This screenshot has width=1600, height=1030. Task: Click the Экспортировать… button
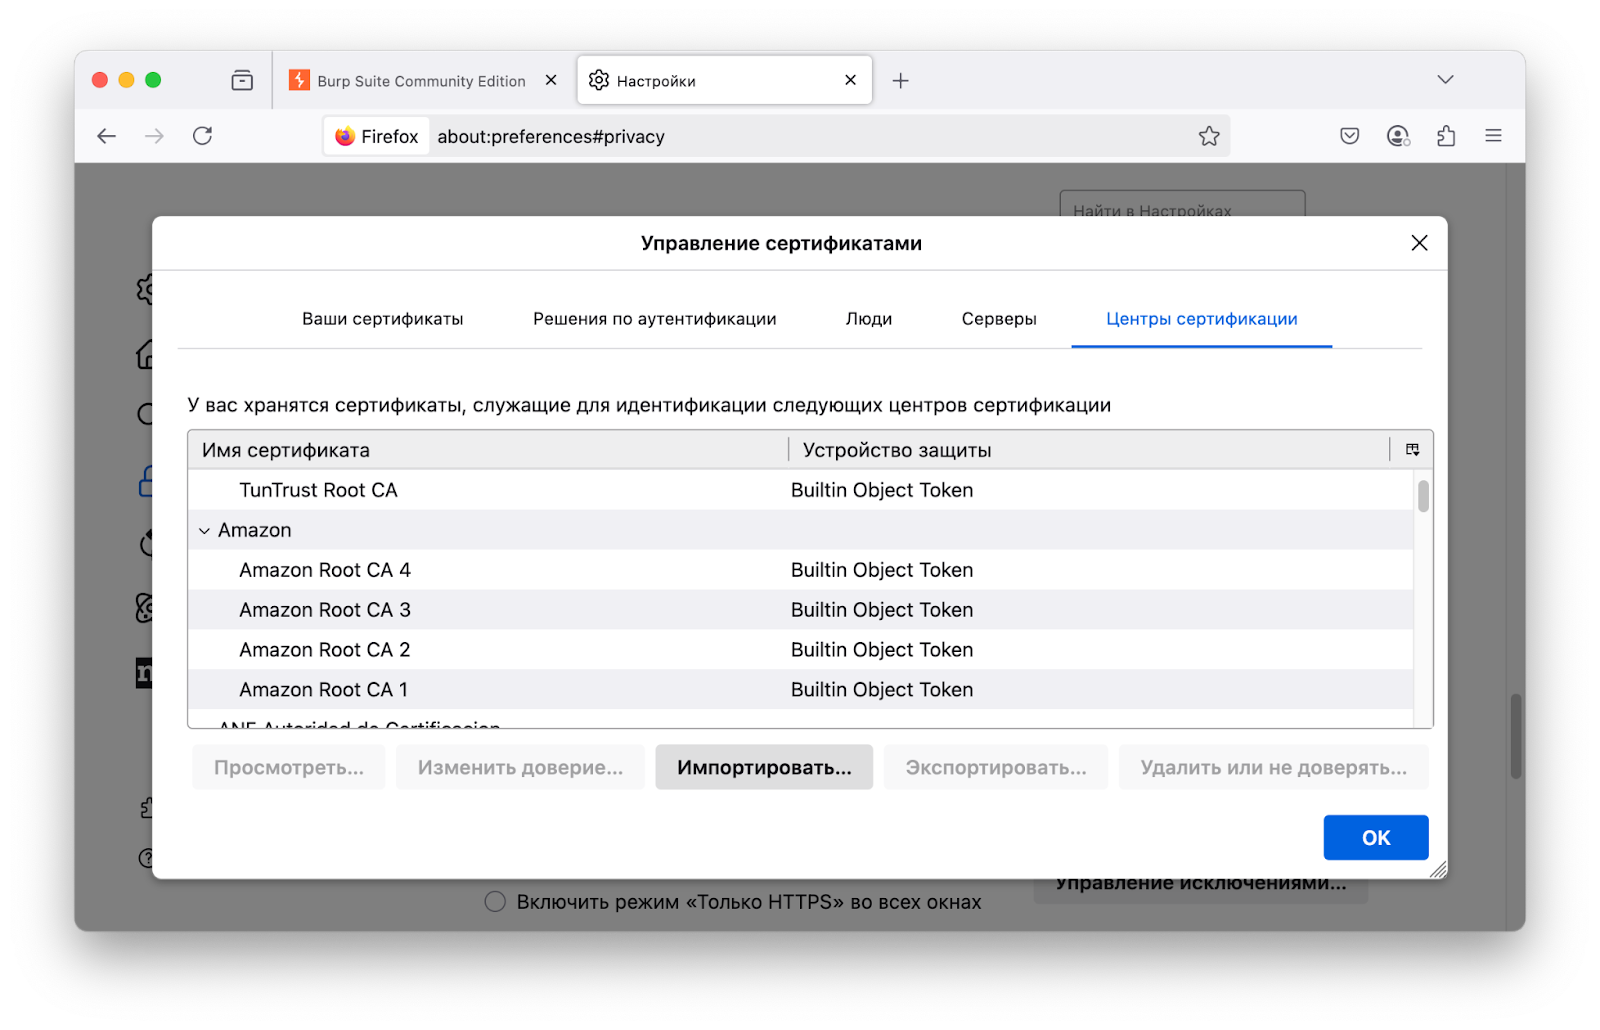[996, 767]
